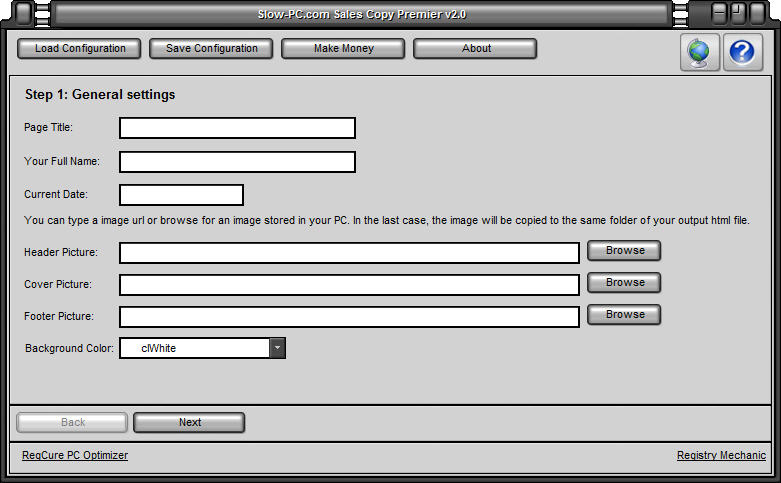Click the Cover Picture path field
This screenshot has height=483, width=781.
349,285
